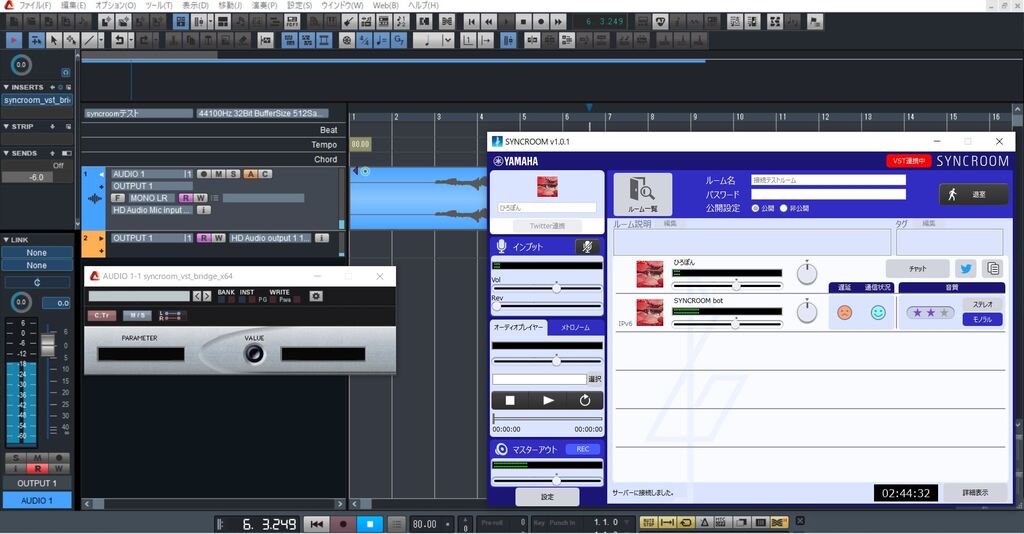Switch to メトロノーム tab
Image resolution: width=1024 pixels, height=534 pixels.
click(x=575, y=327)
